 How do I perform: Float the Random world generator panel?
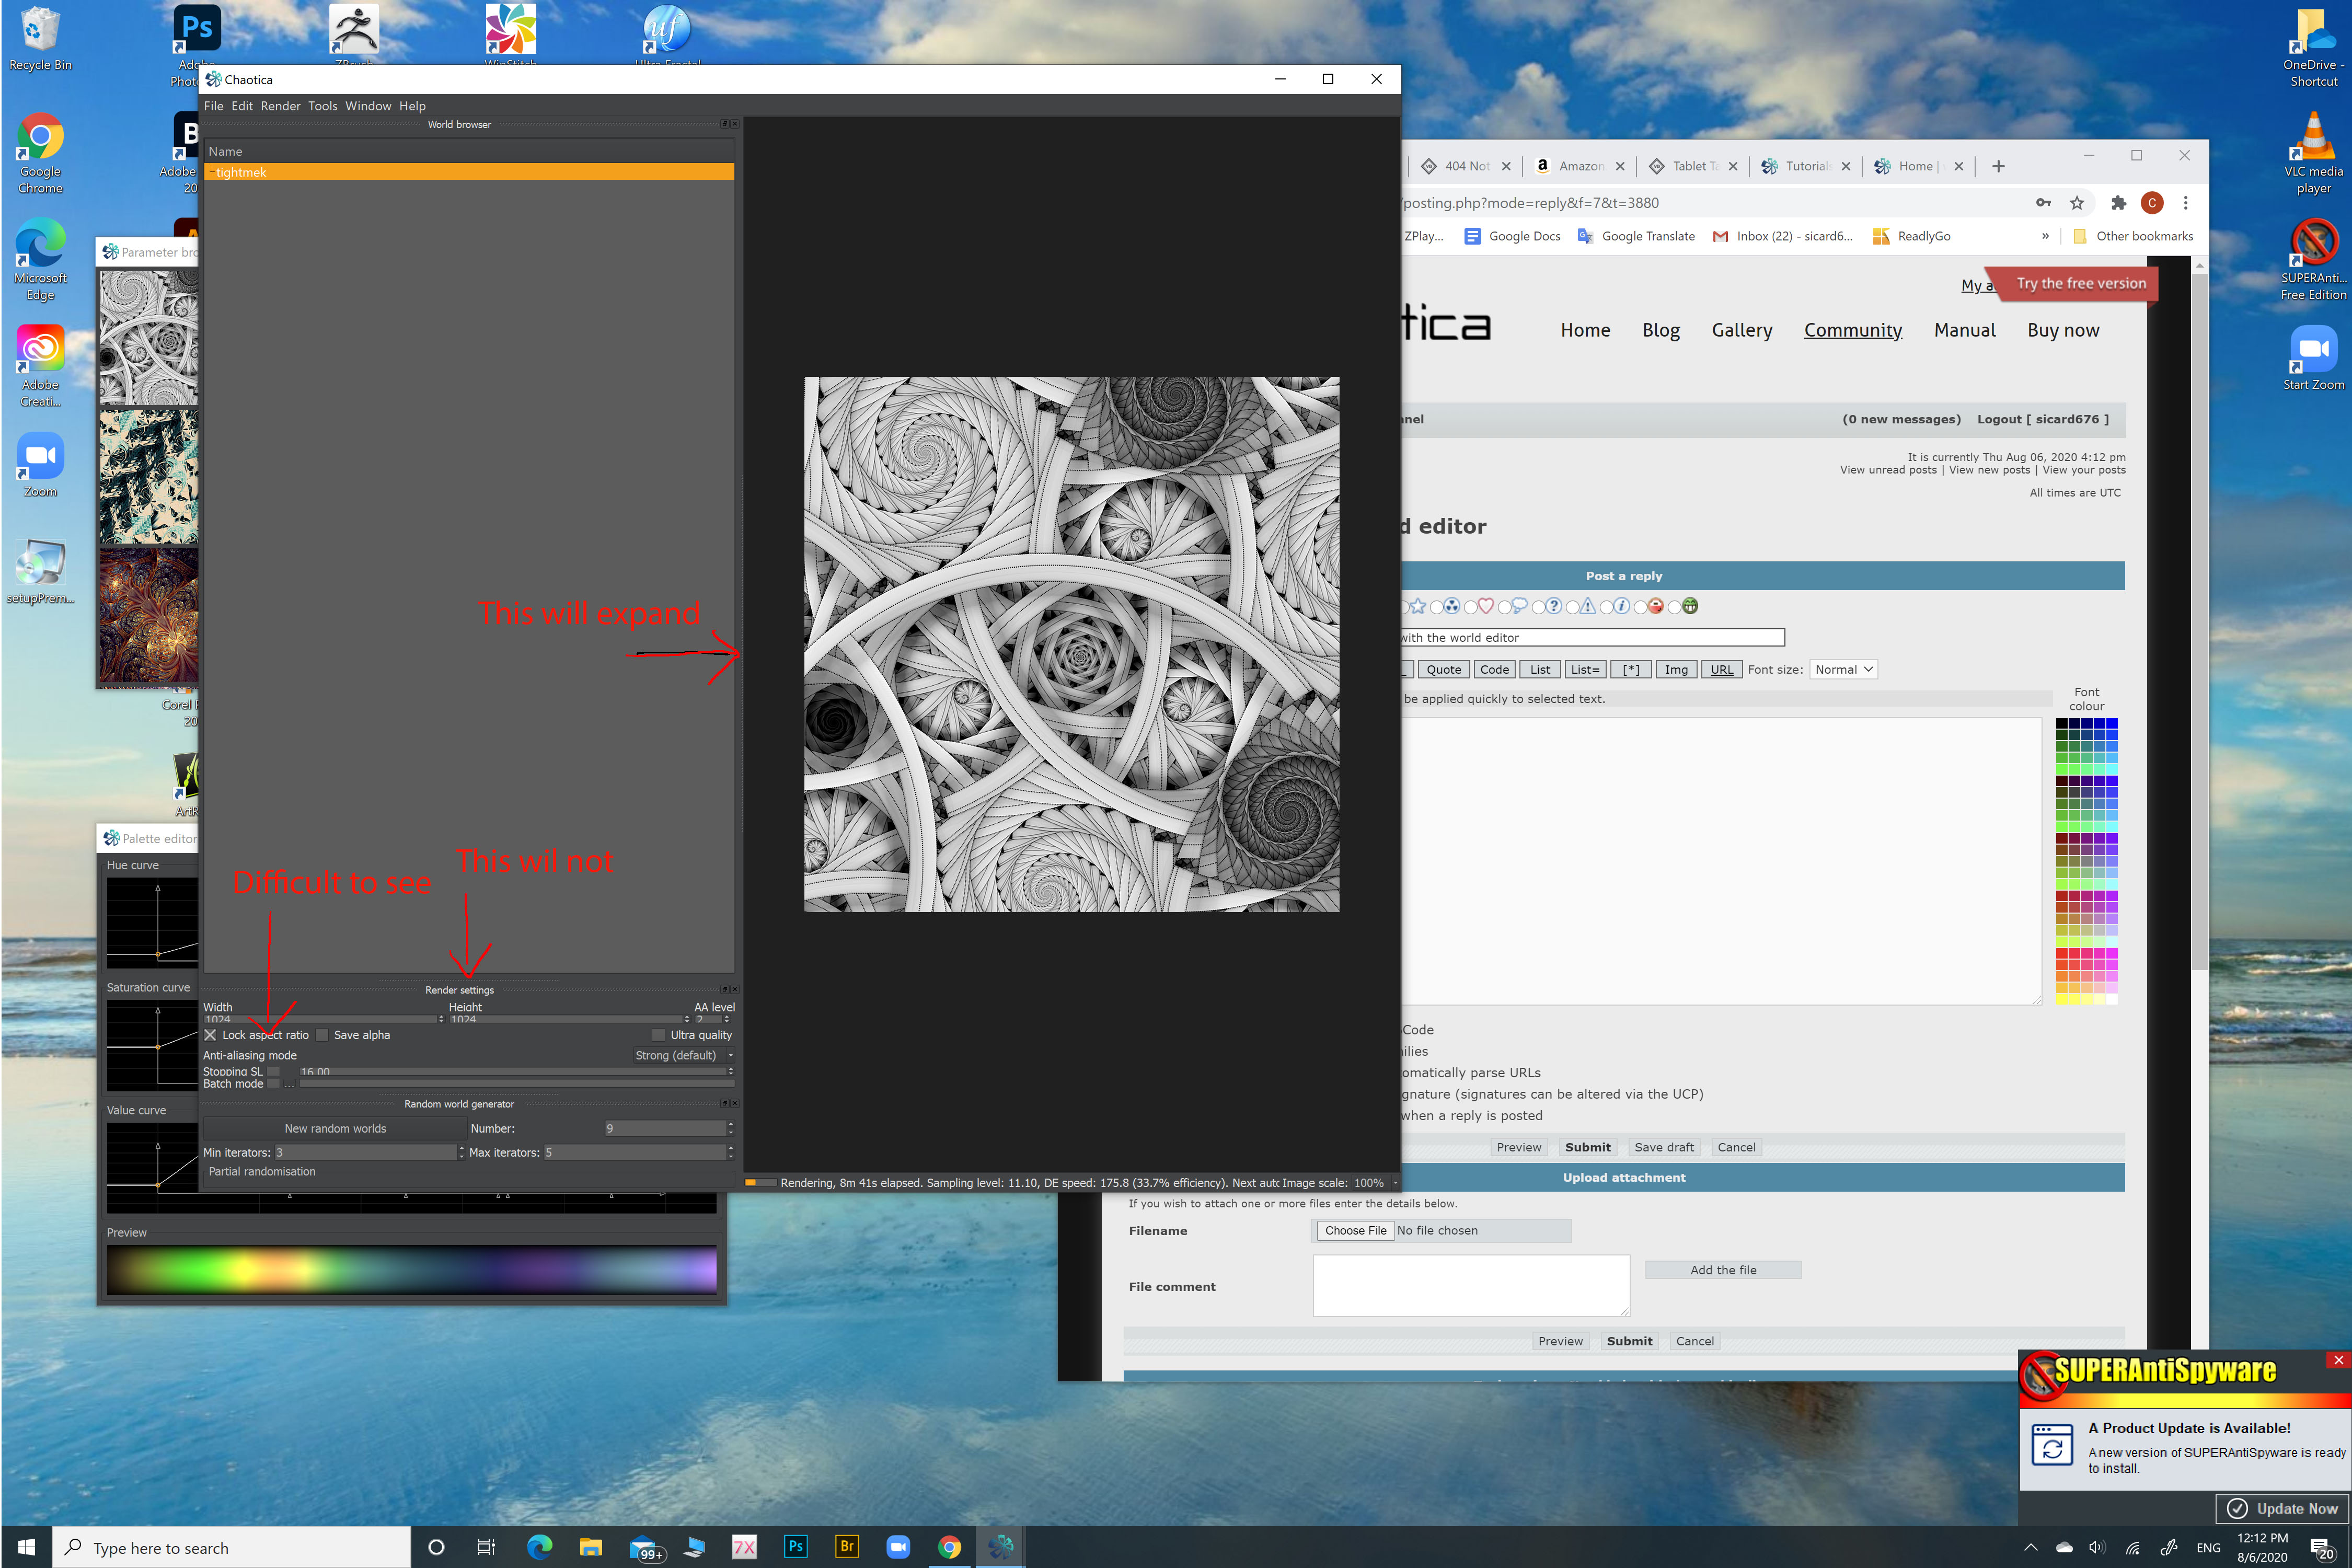[x=725, y=1104]
